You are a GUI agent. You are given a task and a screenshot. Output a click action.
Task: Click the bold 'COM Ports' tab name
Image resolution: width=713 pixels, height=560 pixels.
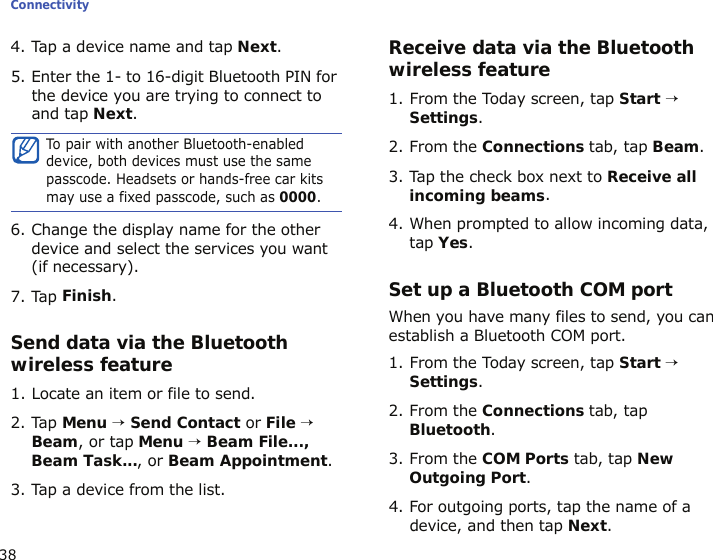[525, 459]
